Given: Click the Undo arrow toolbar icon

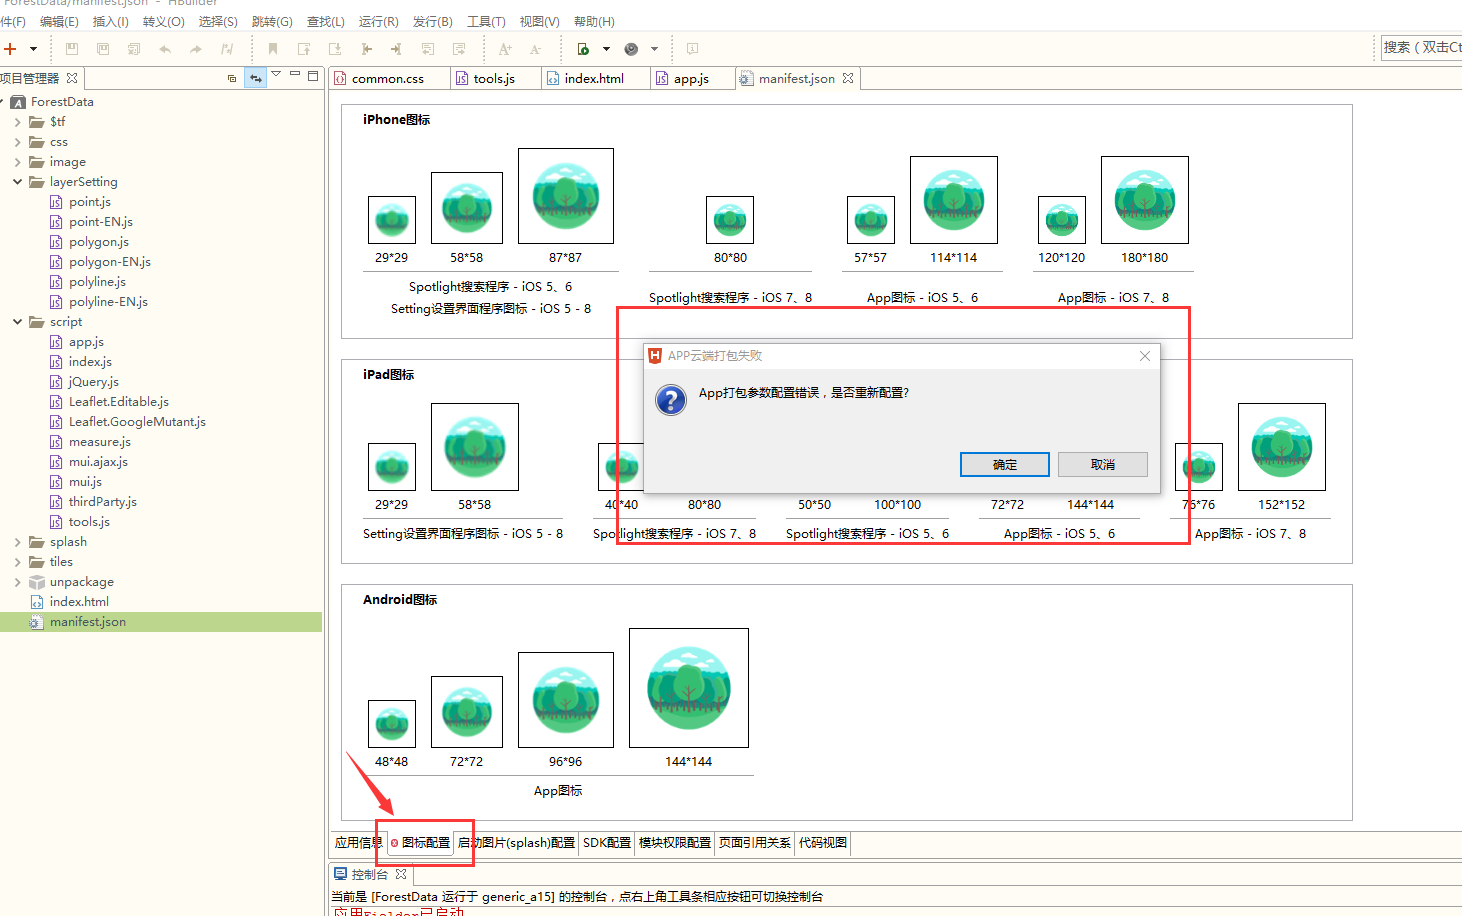Looking at the screenshot, I should point(165,49).
